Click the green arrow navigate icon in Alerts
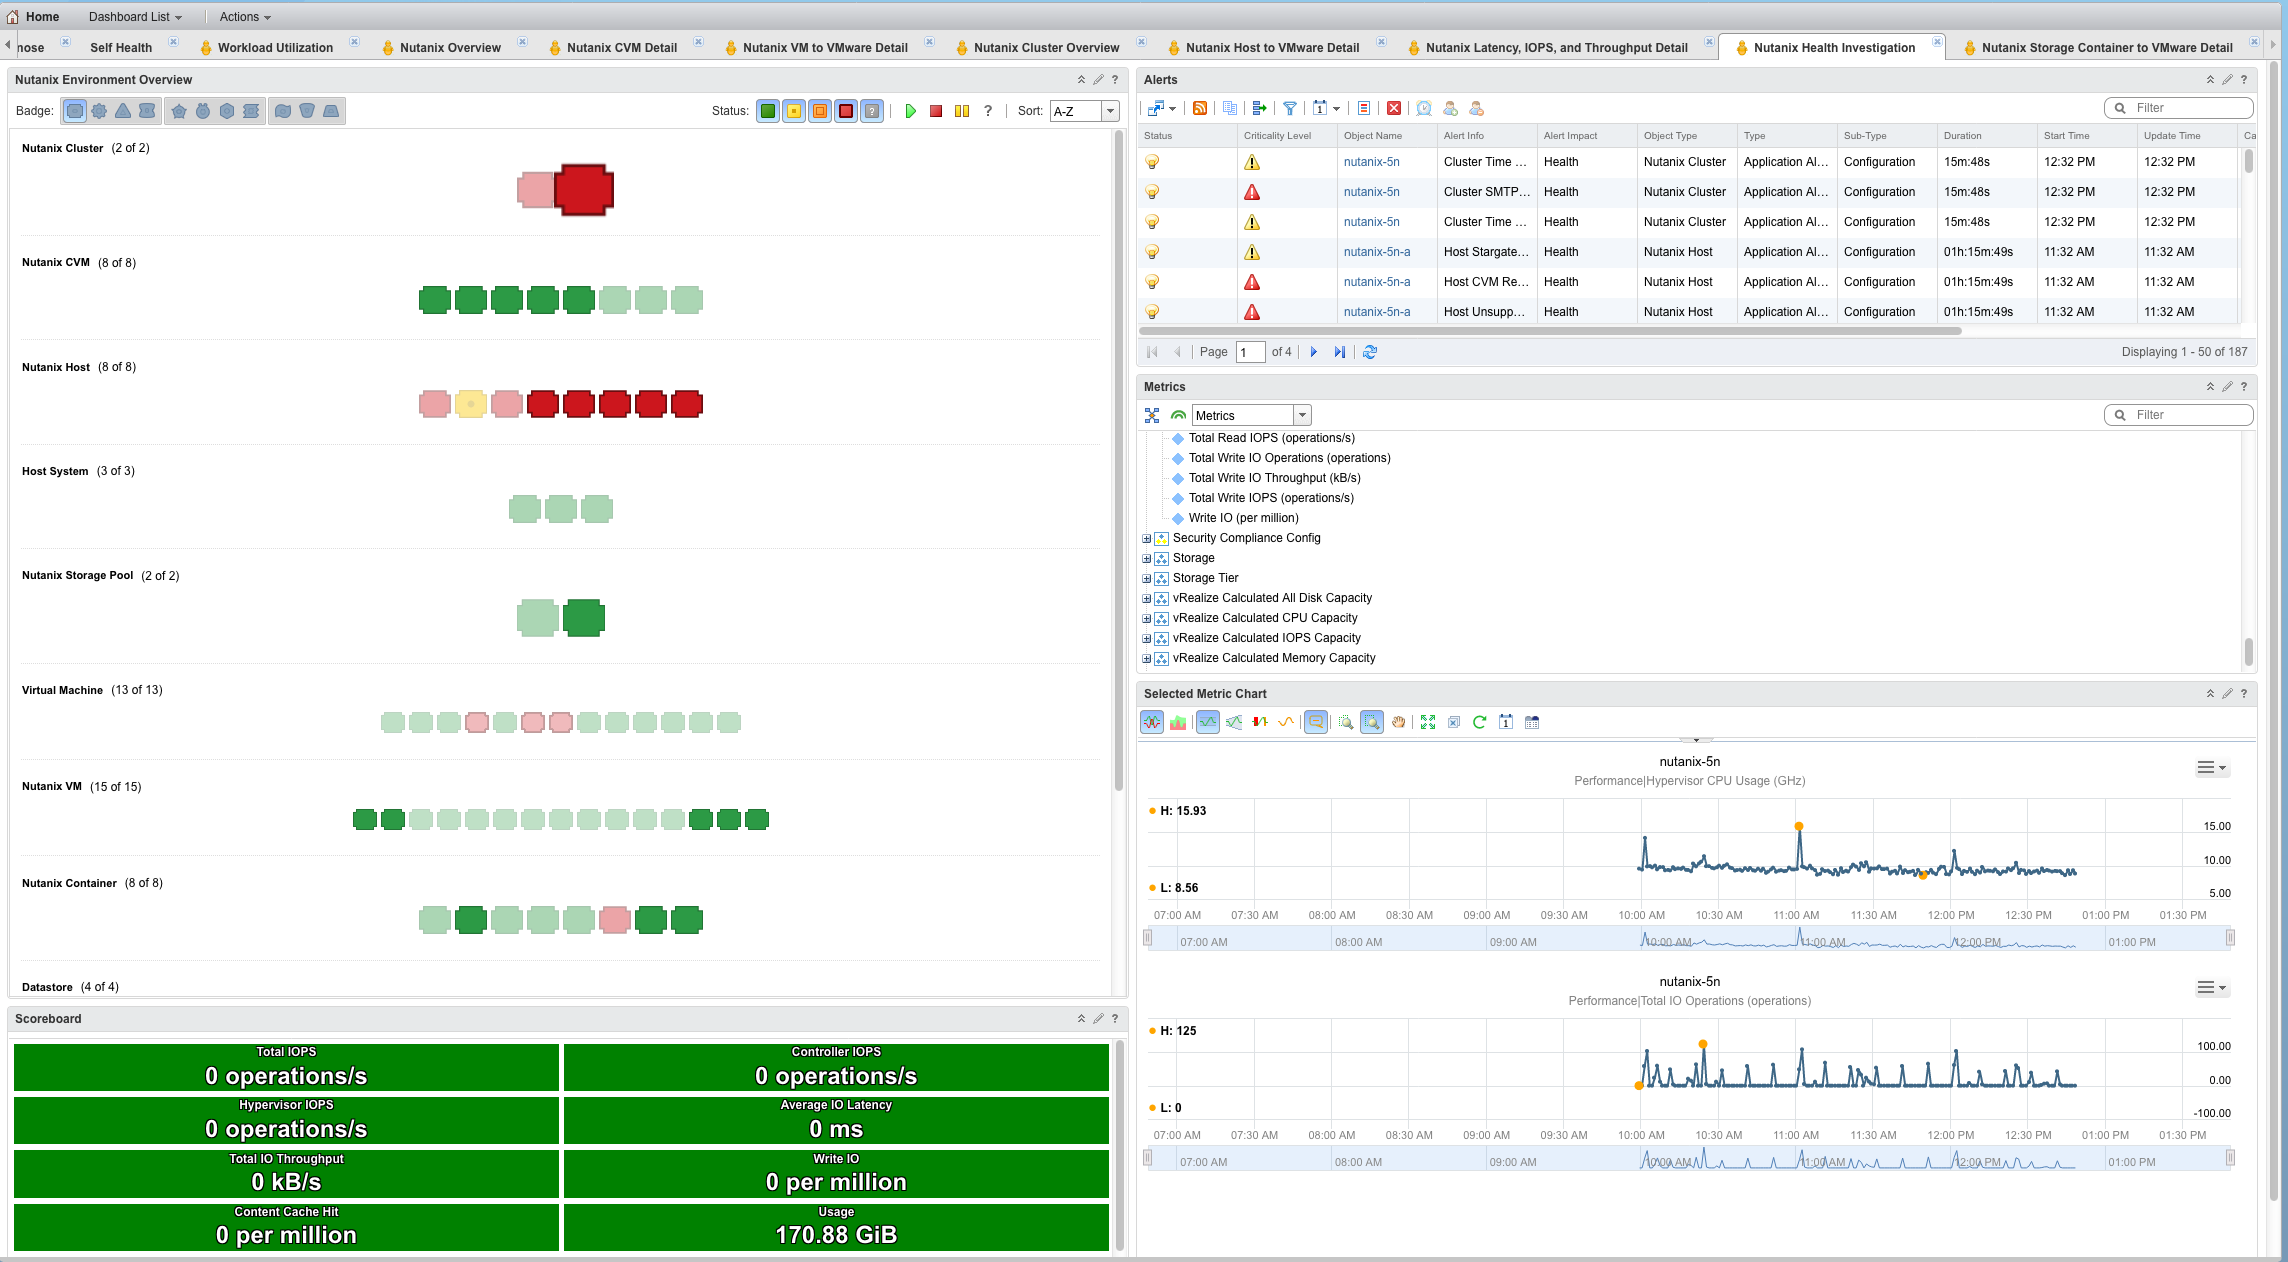Viewport: 2288px width, 1262px height. pos(1260,108)
